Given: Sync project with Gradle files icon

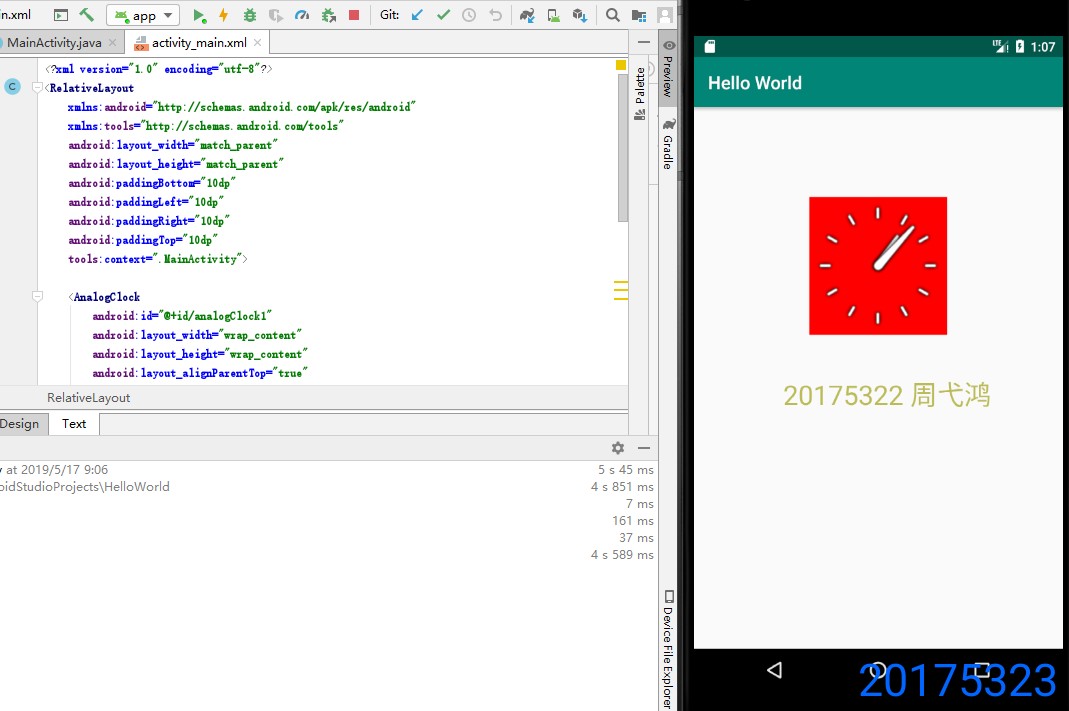Looking at the screenshot, I should (527, 15).
